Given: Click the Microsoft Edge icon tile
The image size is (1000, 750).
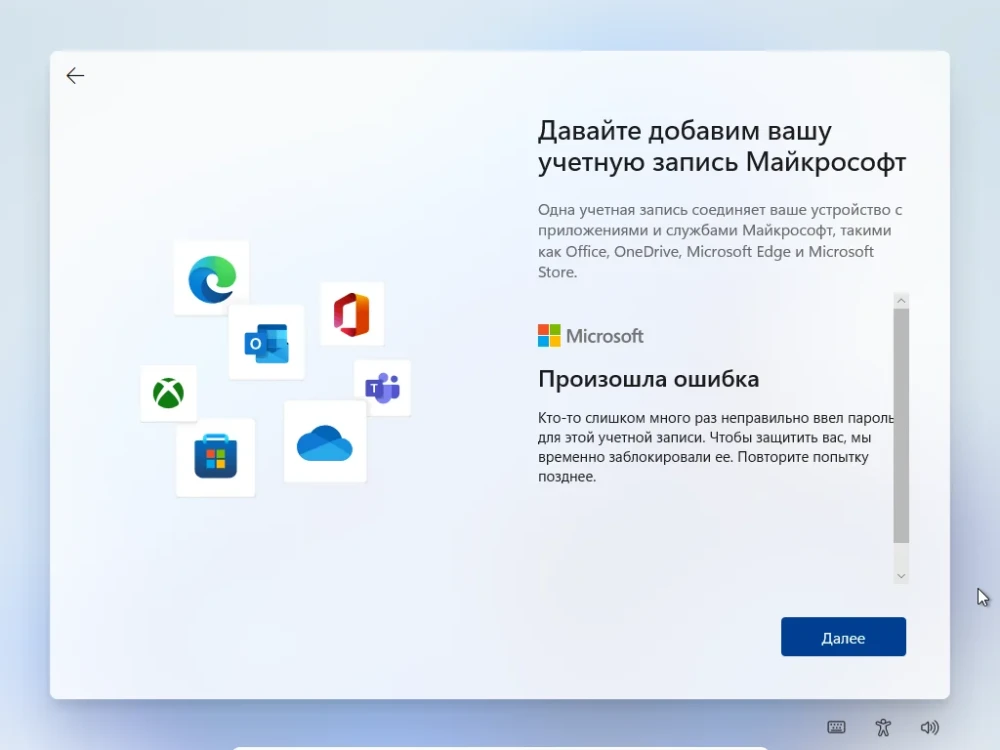Looking at the screenshot, I should point(212,278).
